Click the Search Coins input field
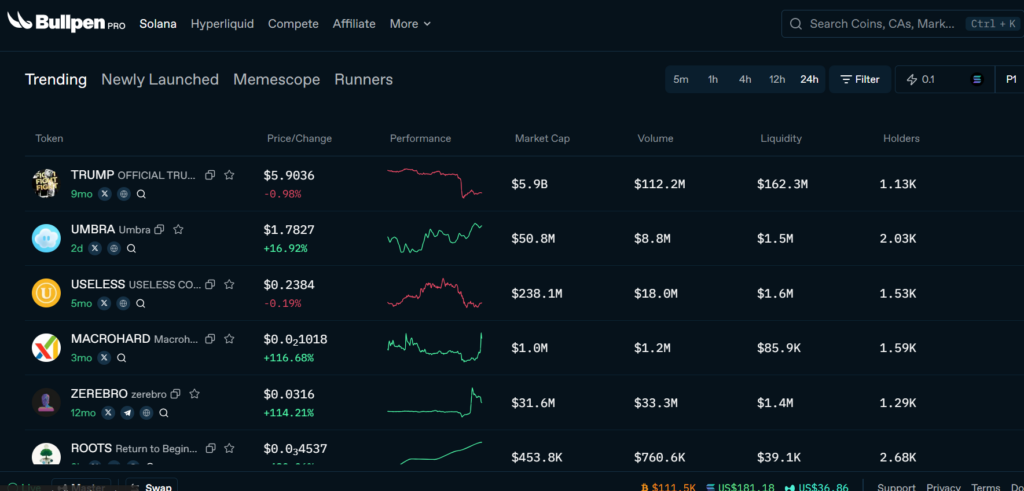The height and width of the screenshot is (491, 1024). [880, 23]
